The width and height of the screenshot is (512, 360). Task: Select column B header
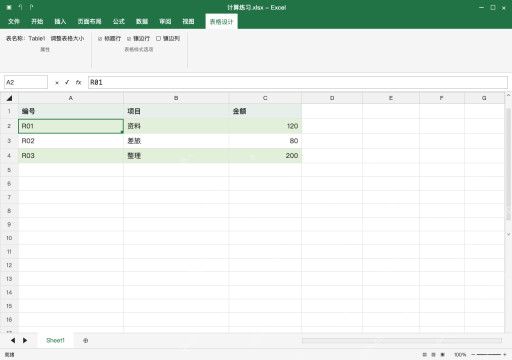click(x=176, y=98)
